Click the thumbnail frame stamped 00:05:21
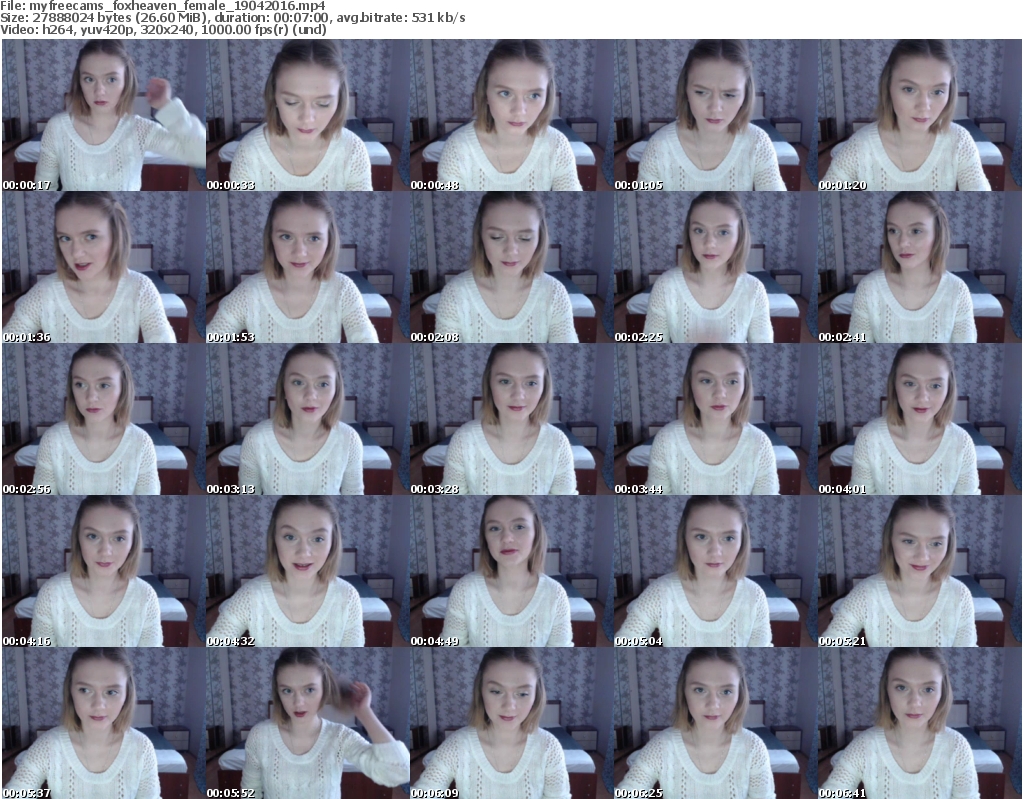The height and width of the screenshot is (799, 1024). (920, 571)
